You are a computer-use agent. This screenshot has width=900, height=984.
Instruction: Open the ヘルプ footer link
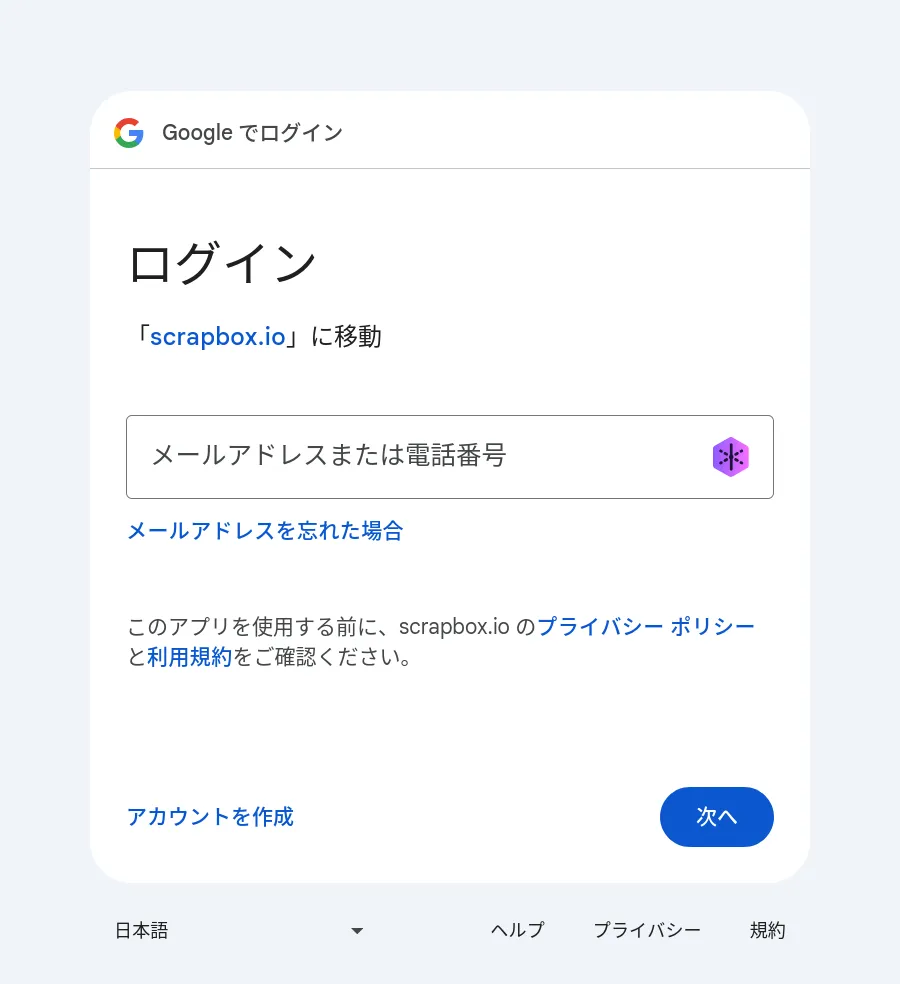[x=517, y=931]
